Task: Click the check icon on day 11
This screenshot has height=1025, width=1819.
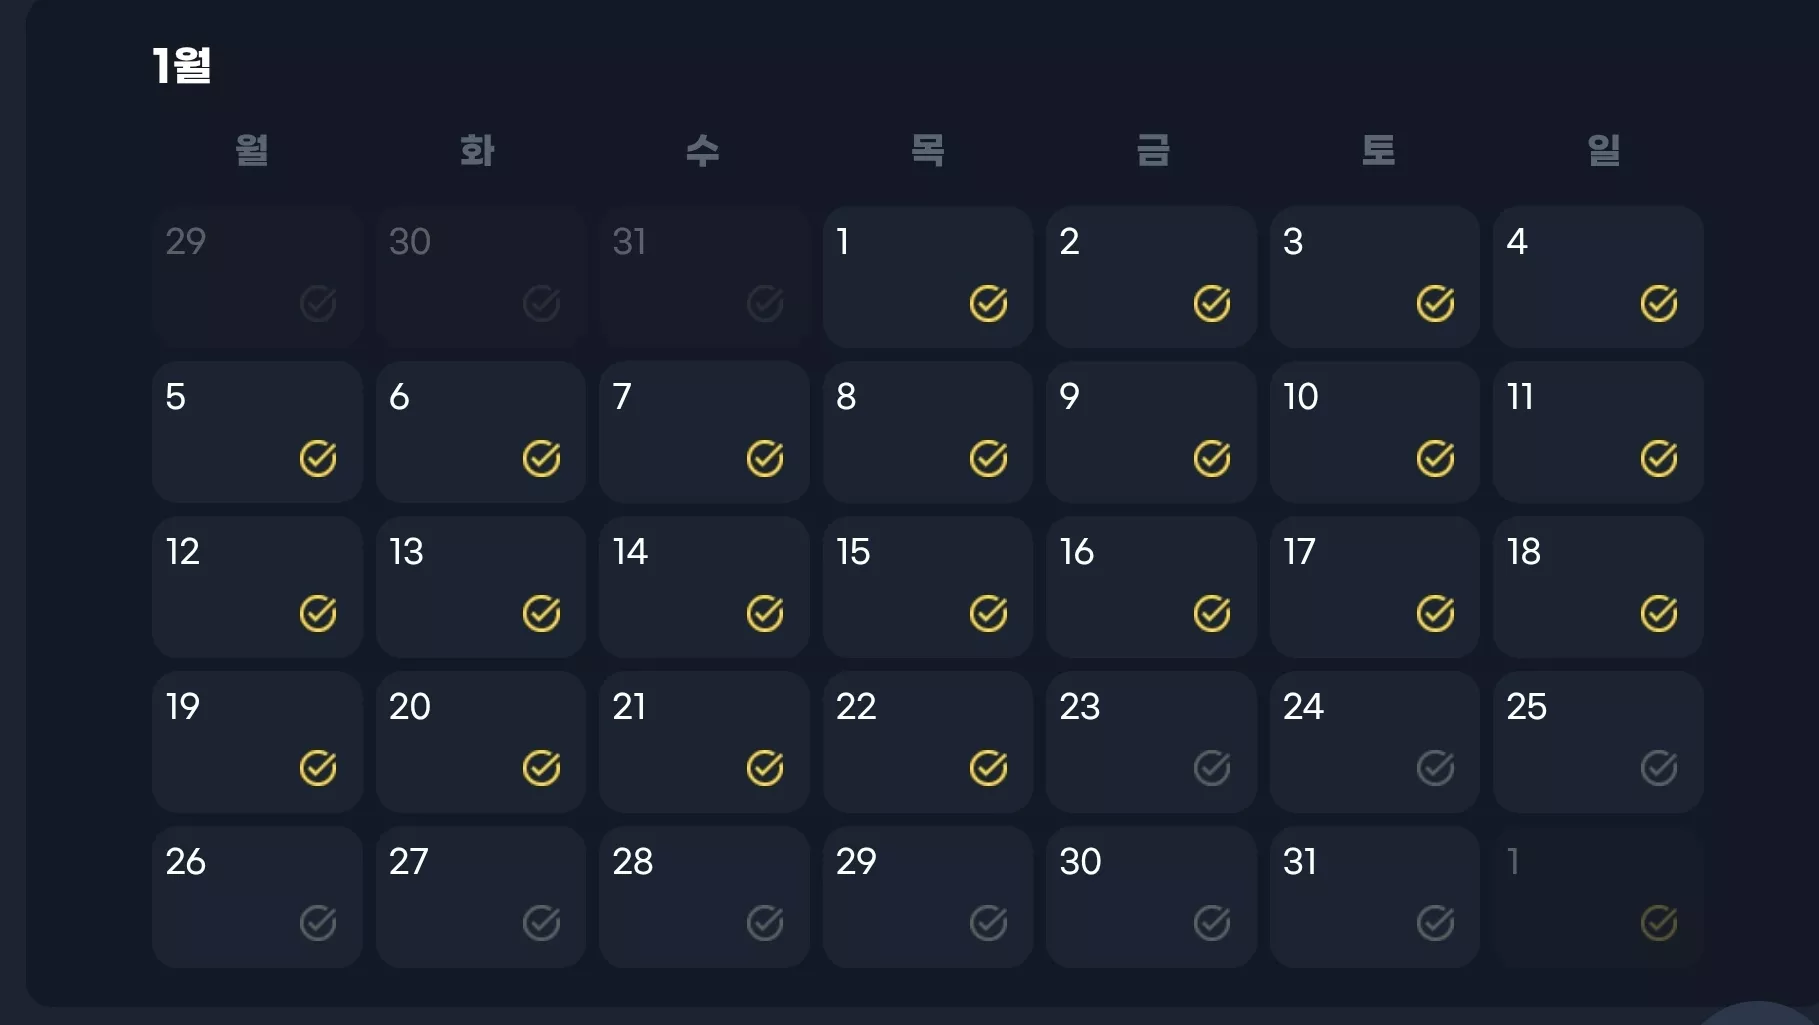Action: point(1659,458)
